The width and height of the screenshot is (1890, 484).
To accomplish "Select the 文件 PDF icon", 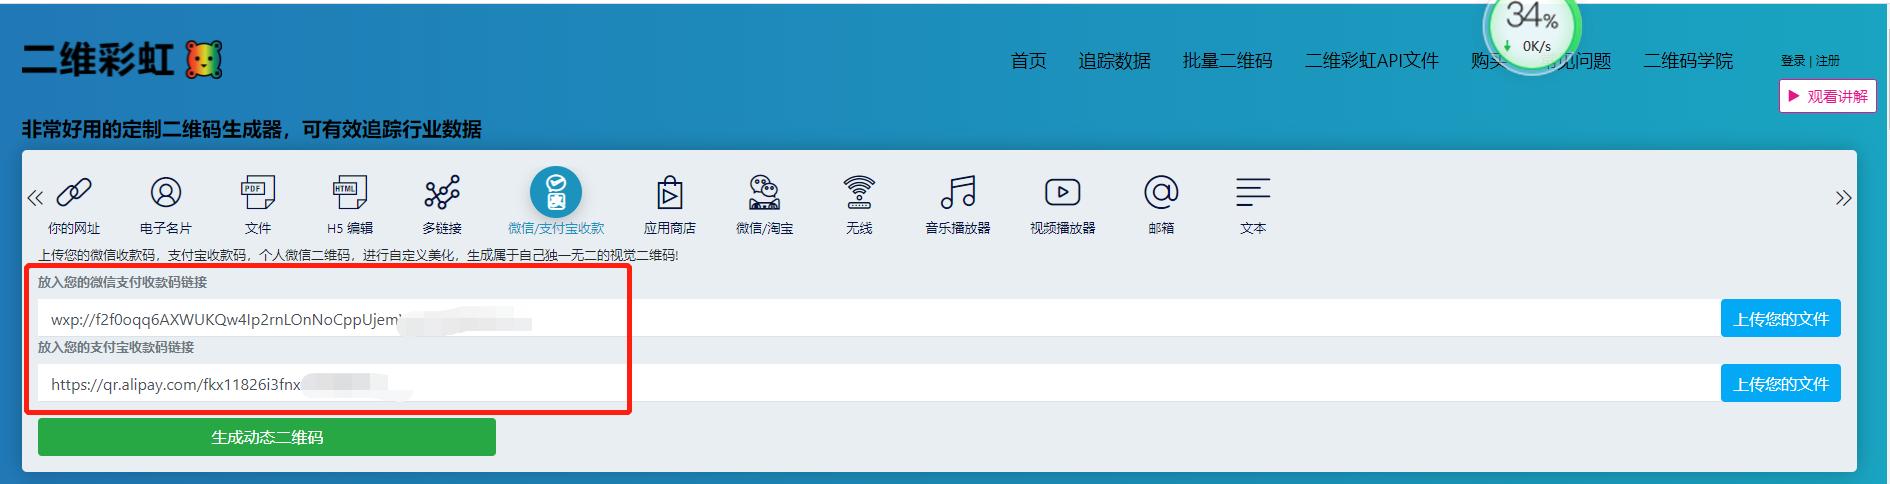I will point(257,193).
